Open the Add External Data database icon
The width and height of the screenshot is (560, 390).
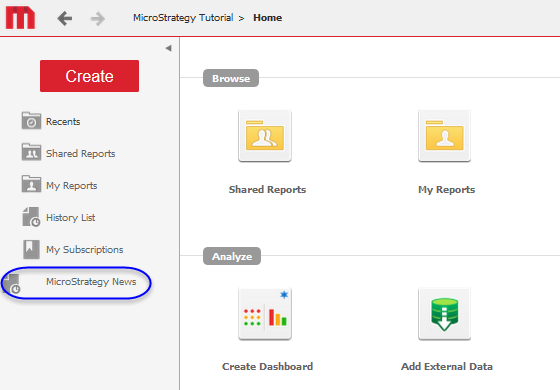(x=444, y=314)
